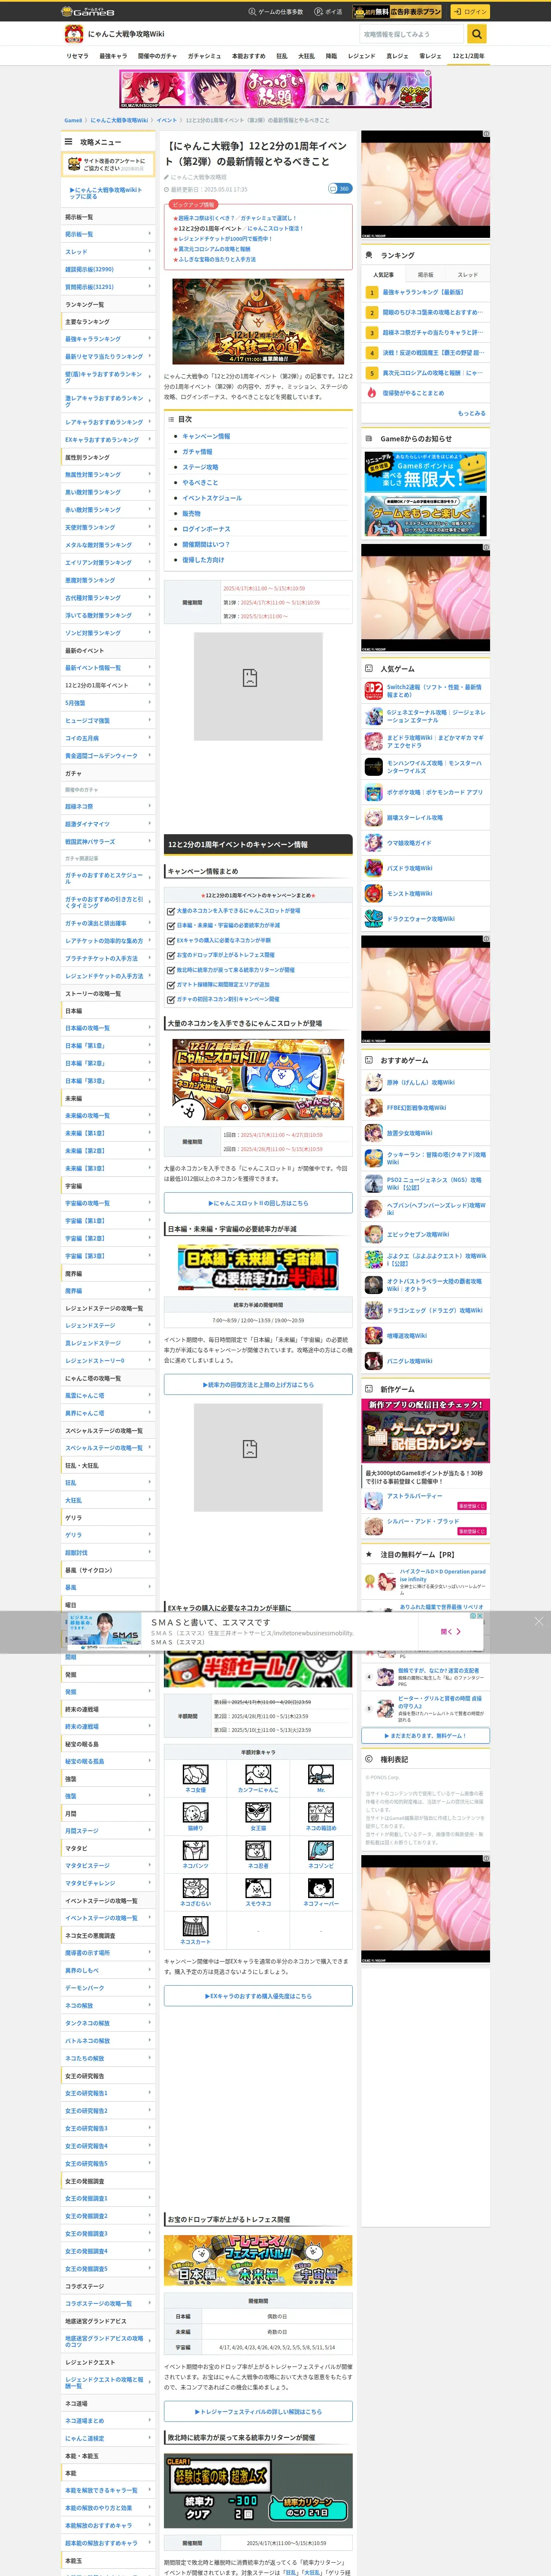Image resolution: width=551 pixels, height=2576 pixels.
Task: Click the にゃんこ大戦争攻略Wiki cat logo icon
Action: coord(74,34)
